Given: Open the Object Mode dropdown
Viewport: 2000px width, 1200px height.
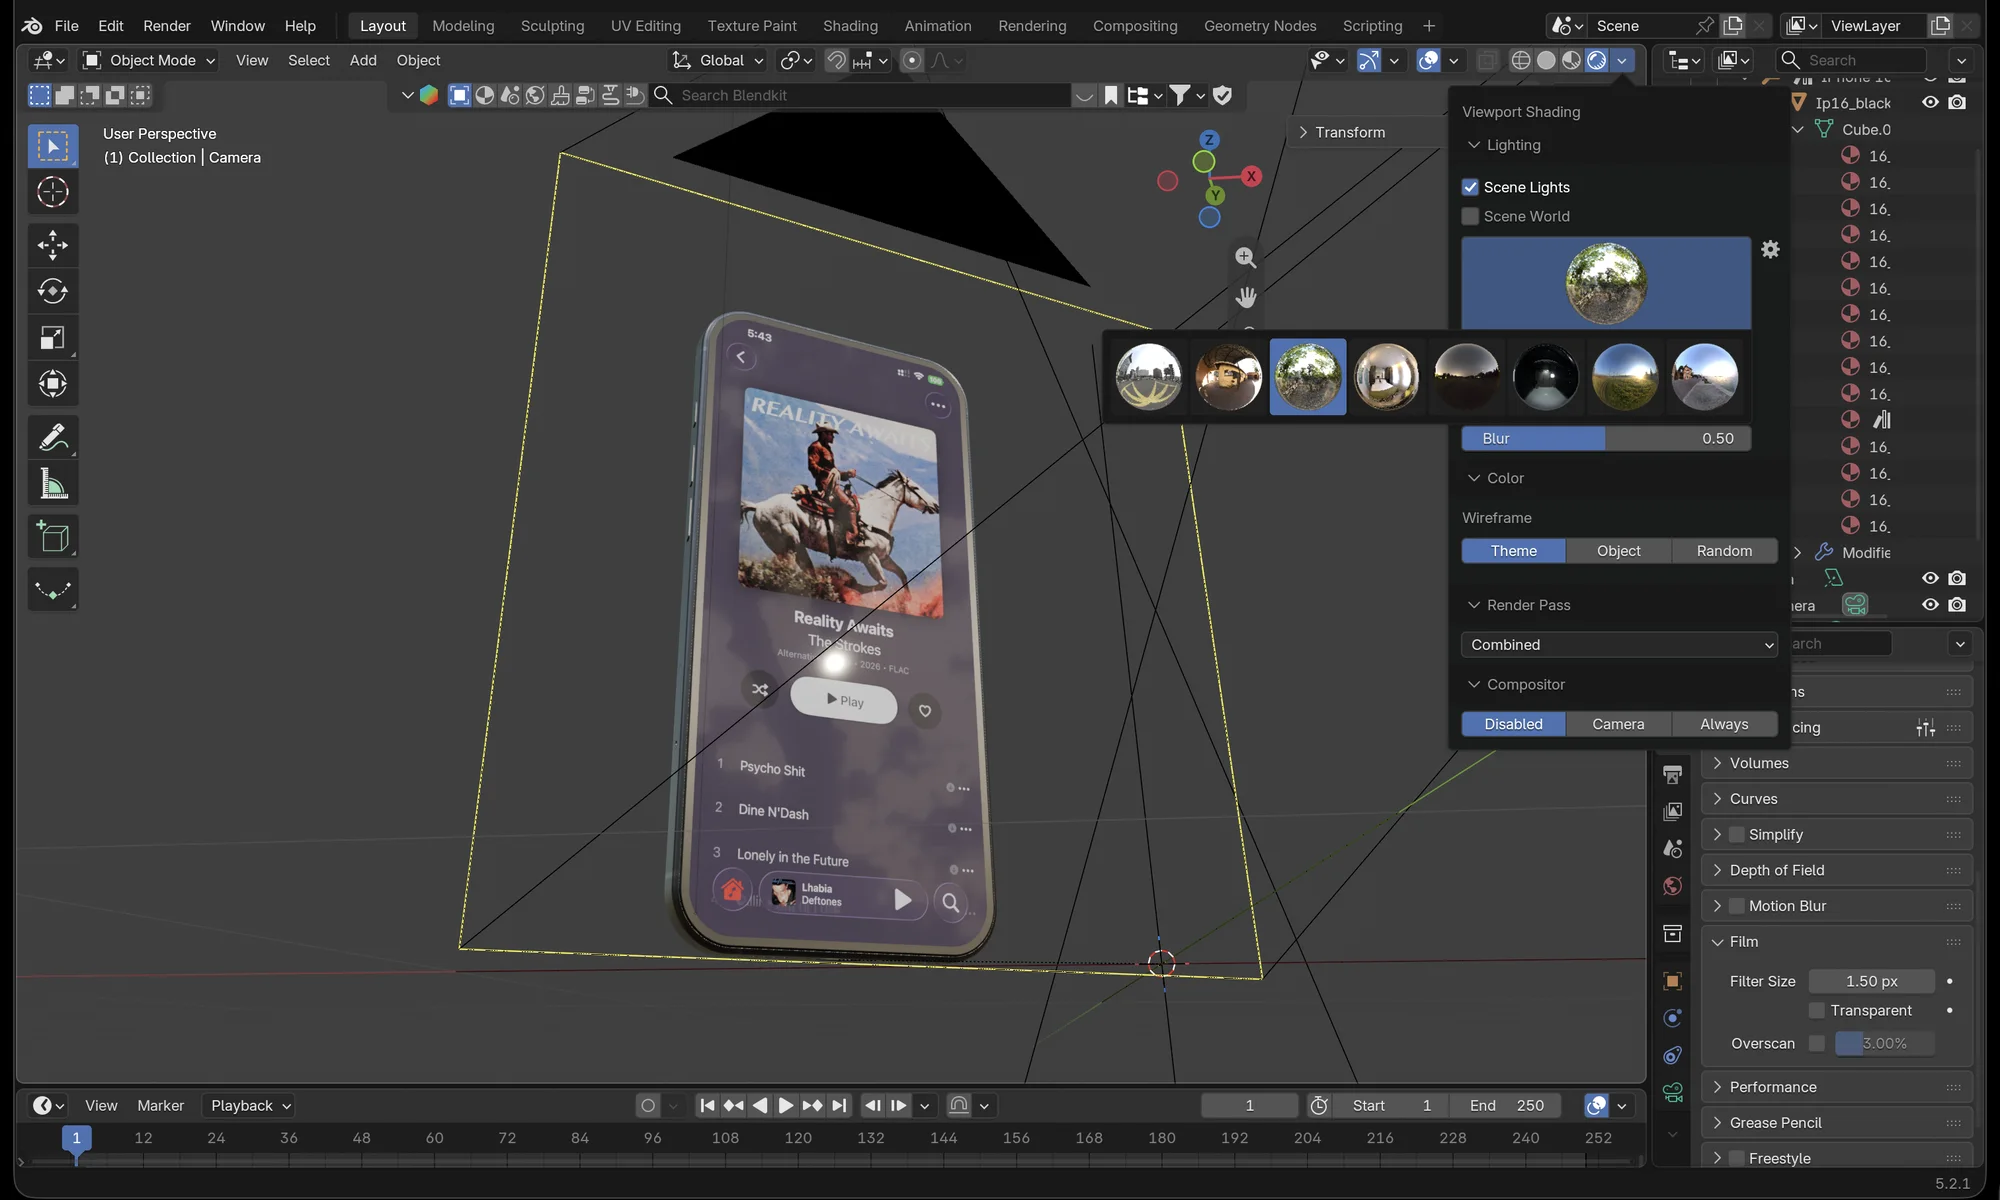Looking at the screenshot, I should point(148,60).
